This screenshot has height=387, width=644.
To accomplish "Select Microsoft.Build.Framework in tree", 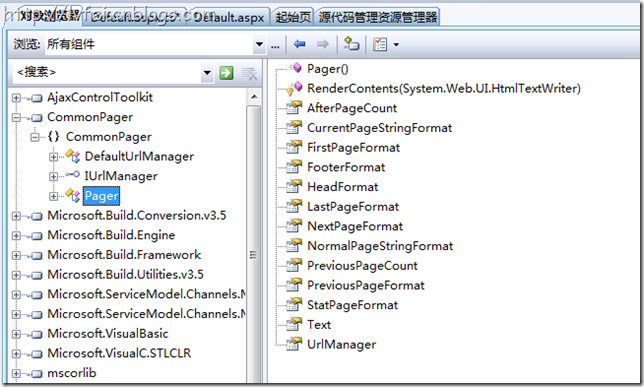I will 124,255.
